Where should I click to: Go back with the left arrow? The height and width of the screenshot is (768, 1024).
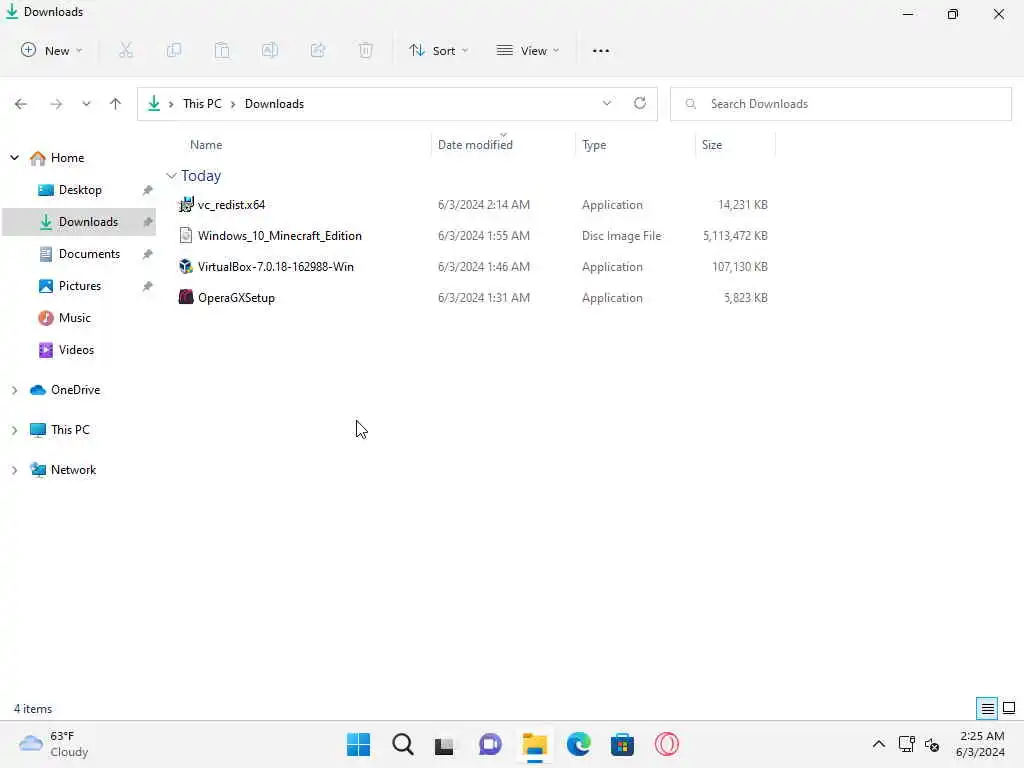click(21, 104)
